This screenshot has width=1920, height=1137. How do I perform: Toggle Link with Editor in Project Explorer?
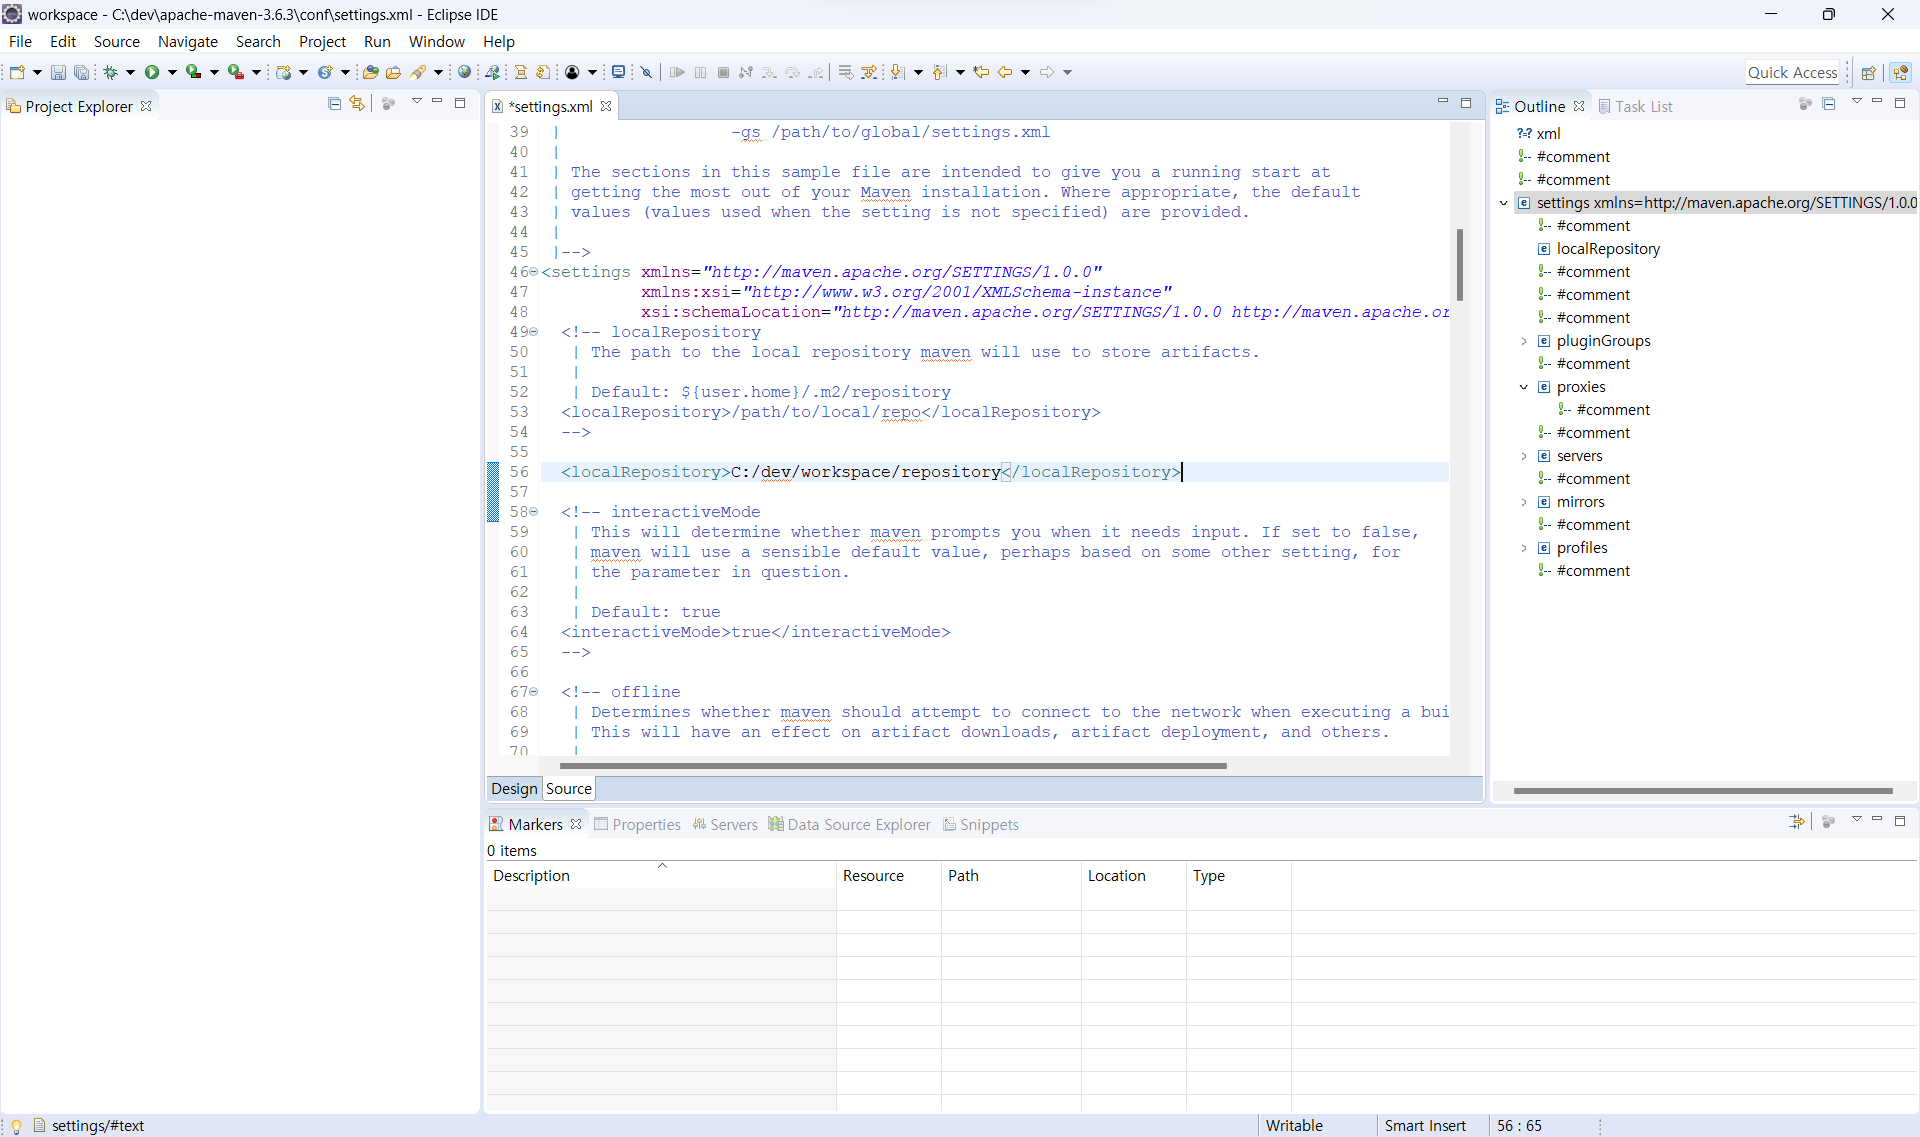[x=357, y=104]
